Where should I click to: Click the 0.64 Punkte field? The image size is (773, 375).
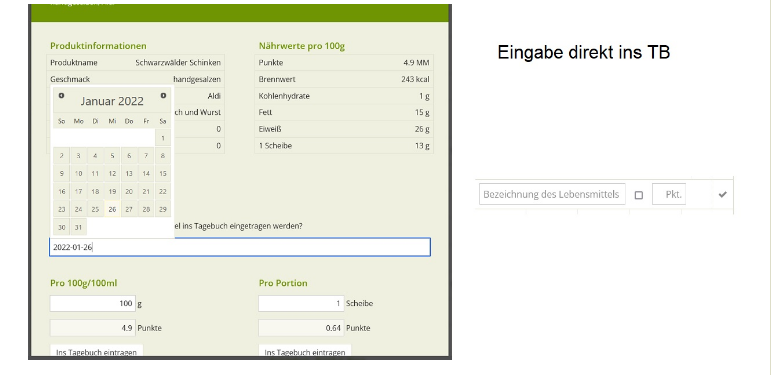301,328
